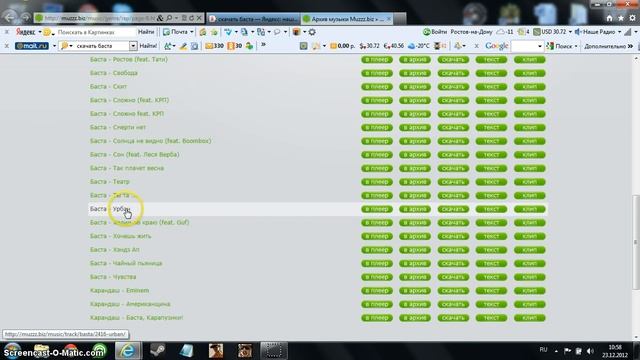
Task: Close the Google toolbar with its X
Action: coord(476,46)
